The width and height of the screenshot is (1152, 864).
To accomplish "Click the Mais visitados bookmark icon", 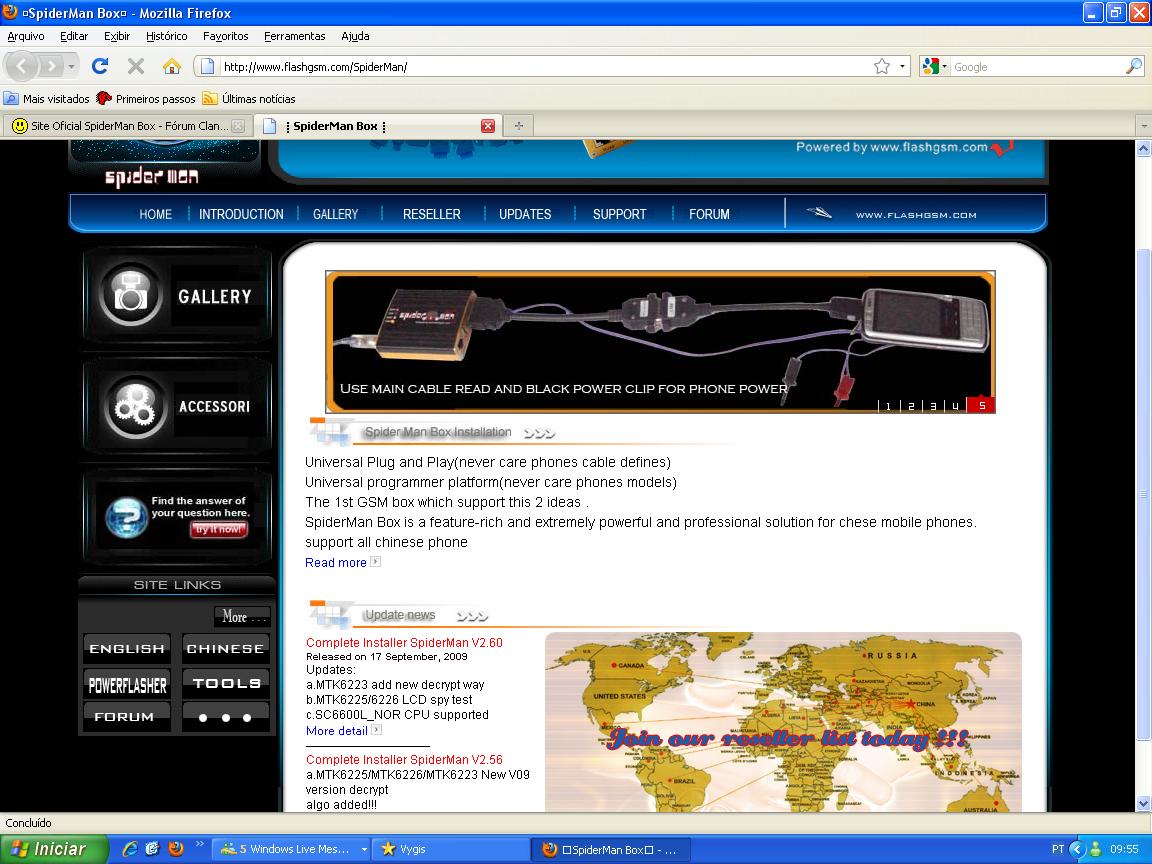I will coord(11,98).
